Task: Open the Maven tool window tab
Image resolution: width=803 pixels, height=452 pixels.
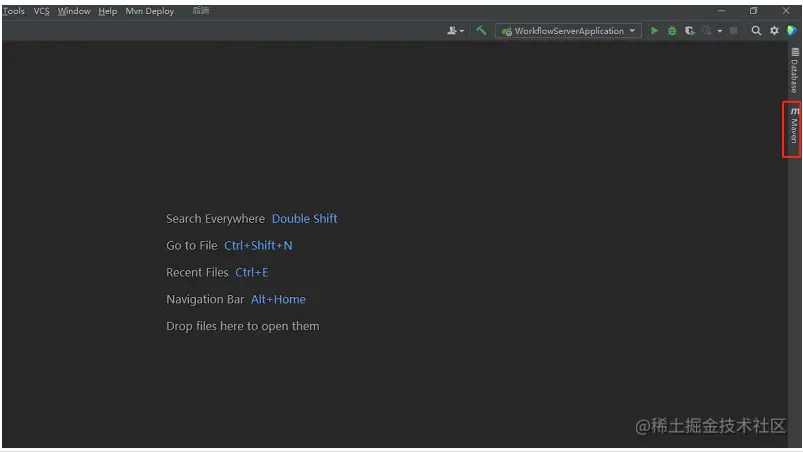Action: pyautogui.click(x=794, y=126)
